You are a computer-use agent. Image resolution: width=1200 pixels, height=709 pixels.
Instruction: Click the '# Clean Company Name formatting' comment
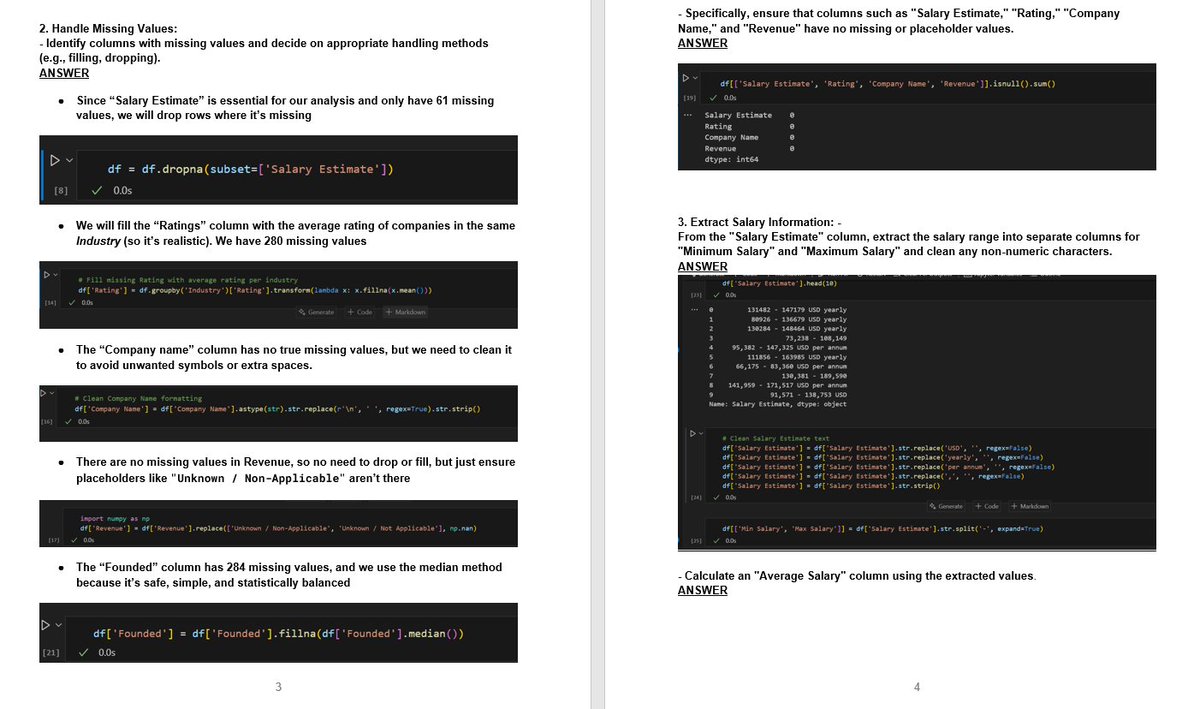coord(138,398)
